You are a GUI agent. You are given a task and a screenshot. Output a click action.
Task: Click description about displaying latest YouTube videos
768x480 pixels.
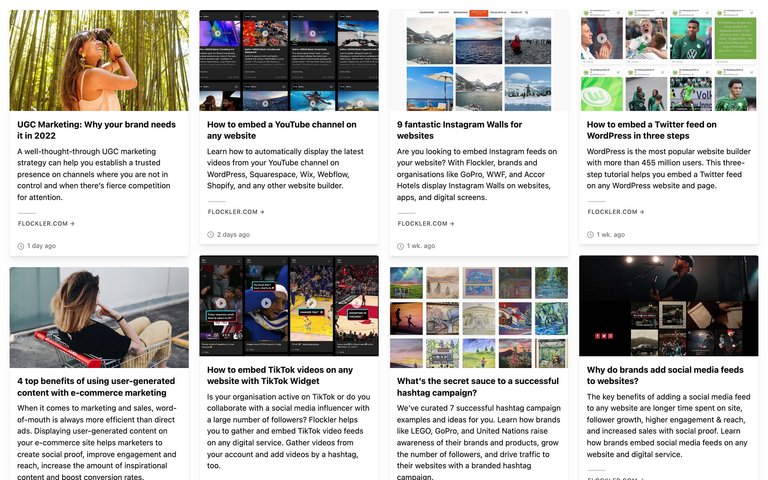coord(285,168)
